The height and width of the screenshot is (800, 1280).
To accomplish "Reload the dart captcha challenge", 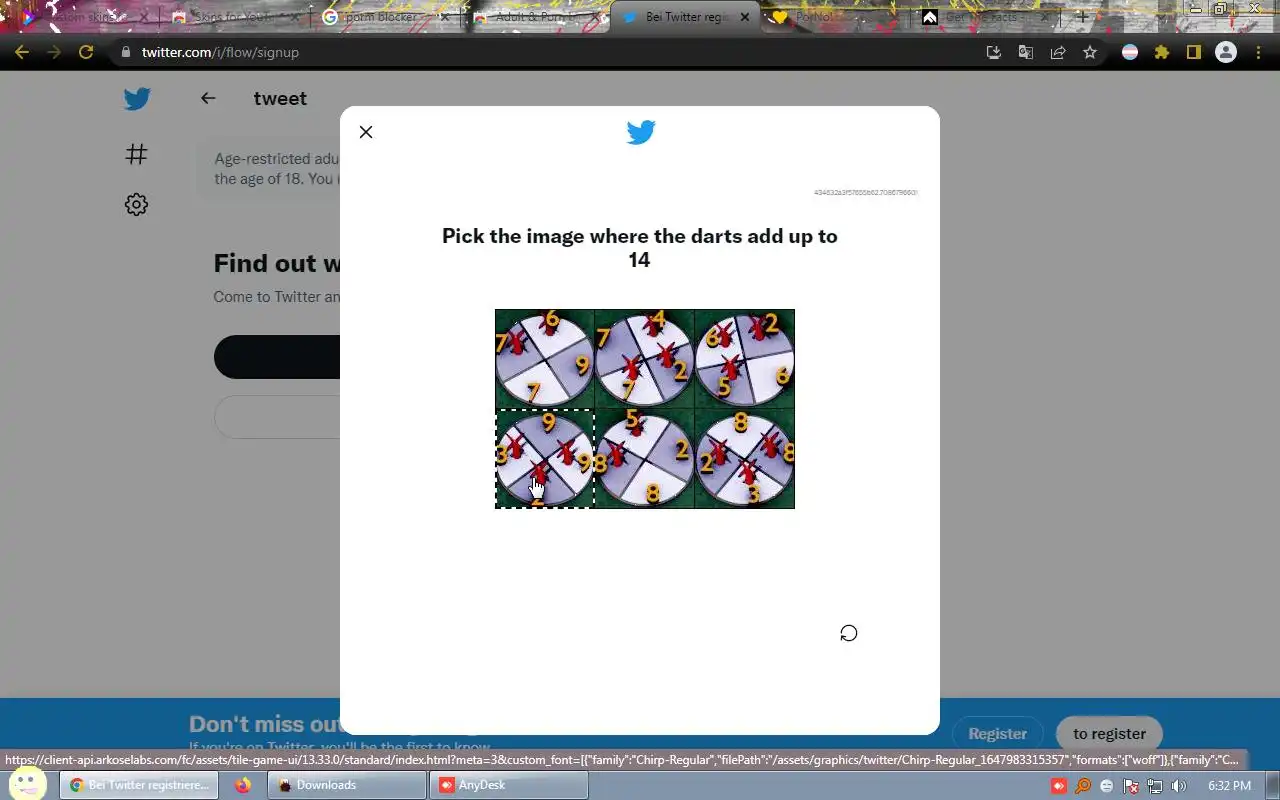I will pyautogui.click(x=849, y=633).
